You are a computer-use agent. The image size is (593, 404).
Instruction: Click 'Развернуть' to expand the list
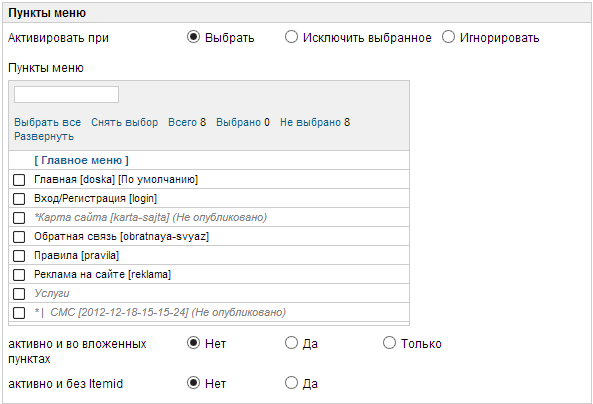[x=44, y=136]
